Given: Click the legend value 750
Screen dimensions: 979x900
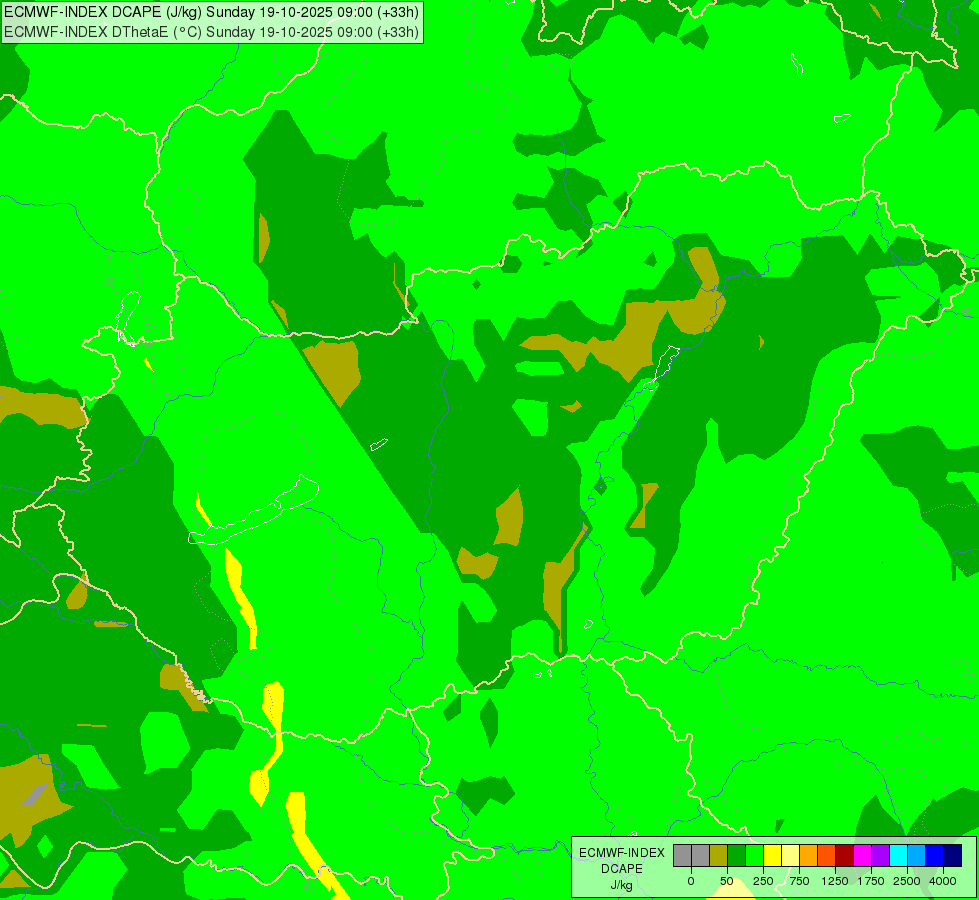Looking at the screenshot, I should pyautogui.click(x=799, y=881).
